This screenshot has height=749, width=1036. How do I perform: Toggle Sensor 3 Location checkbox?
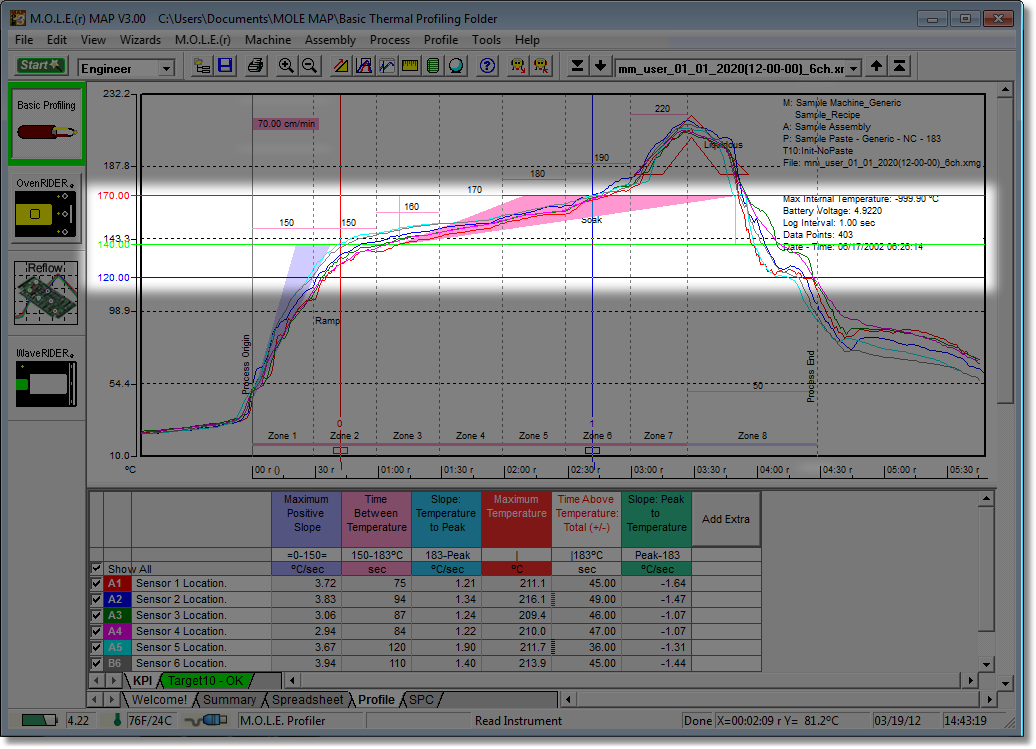click(96, 615)
